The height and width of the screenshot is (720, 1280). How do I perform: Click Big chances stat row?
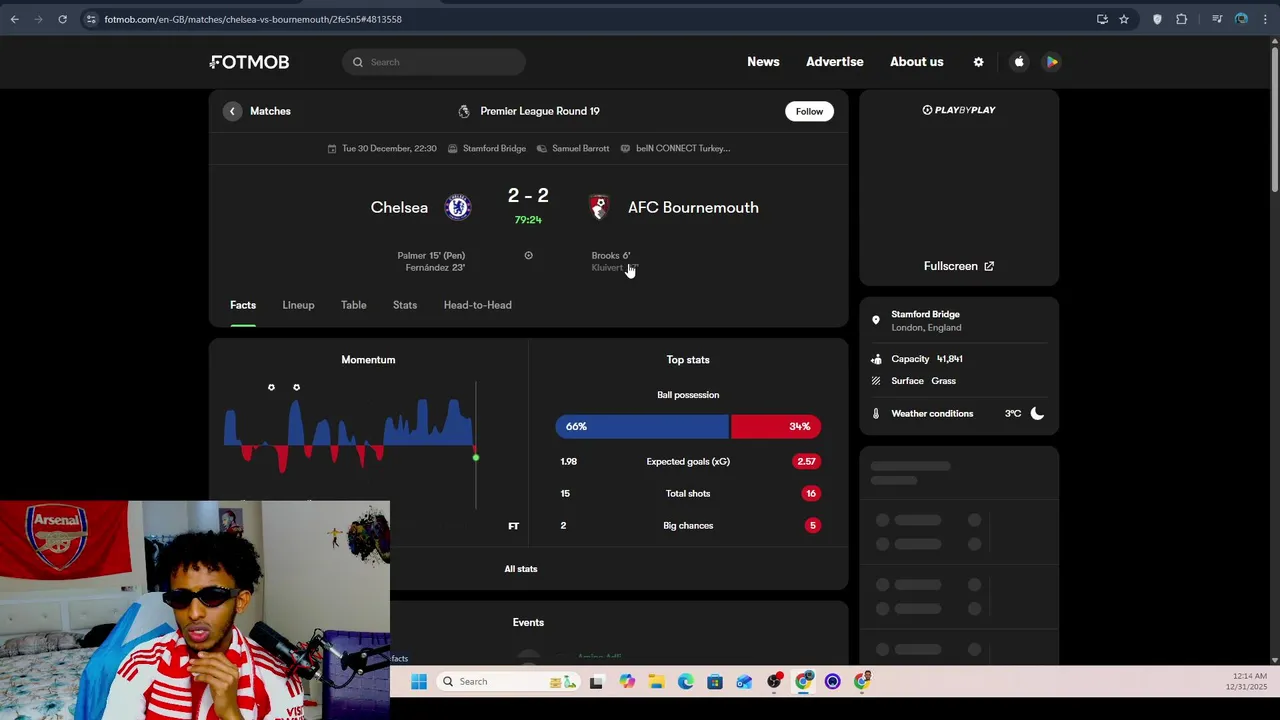(x=688, y=525)
